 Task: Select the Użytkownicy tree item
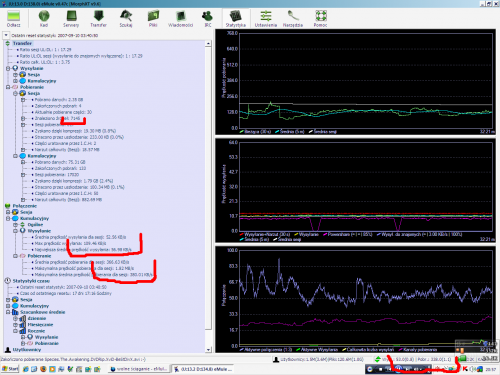point(27,350)
